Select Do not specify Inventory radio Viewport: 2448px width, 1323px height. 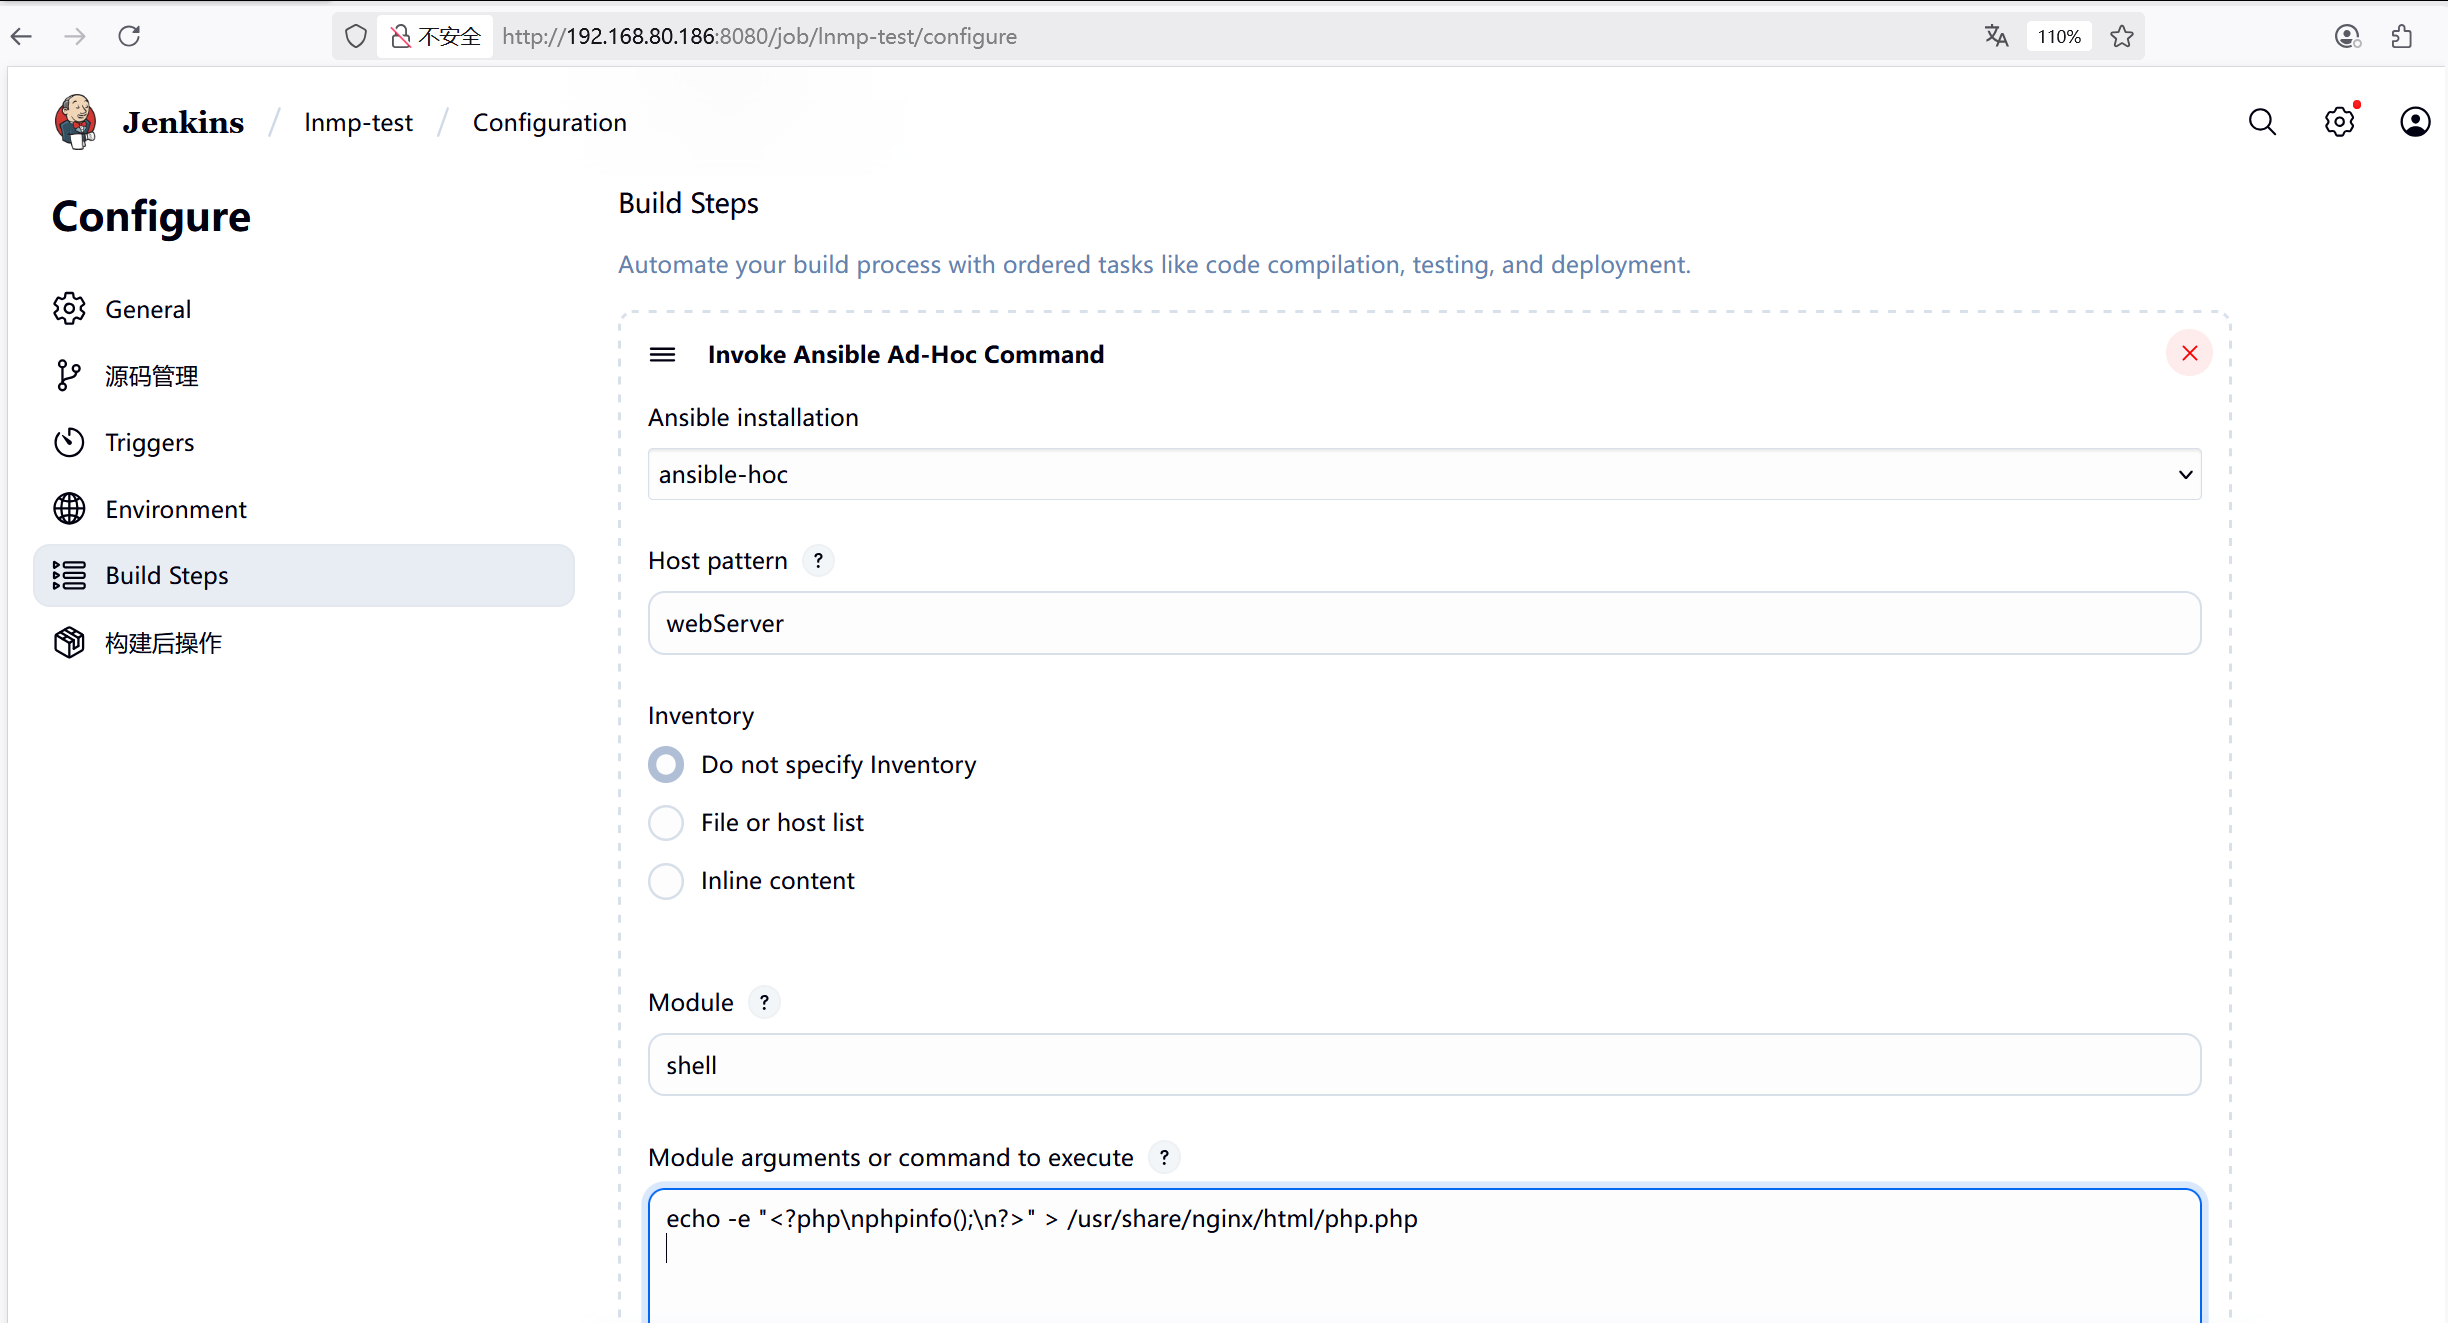666,765
